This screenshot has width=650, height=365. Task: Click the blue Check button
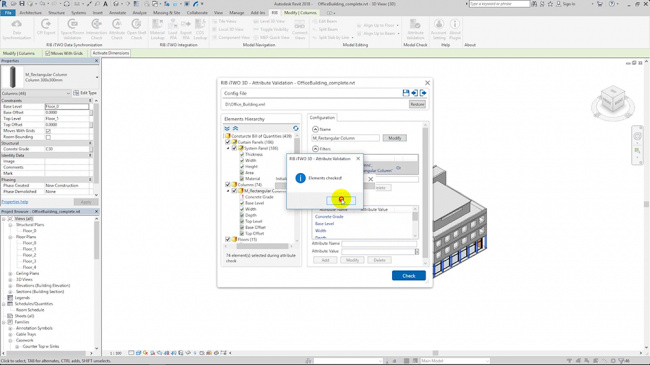[409, 276]
